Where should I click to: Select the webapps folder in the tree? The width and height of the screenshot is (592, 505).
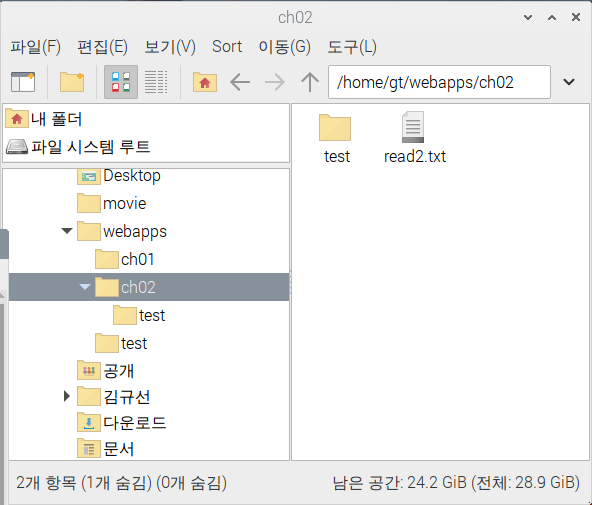pos(135,232)
